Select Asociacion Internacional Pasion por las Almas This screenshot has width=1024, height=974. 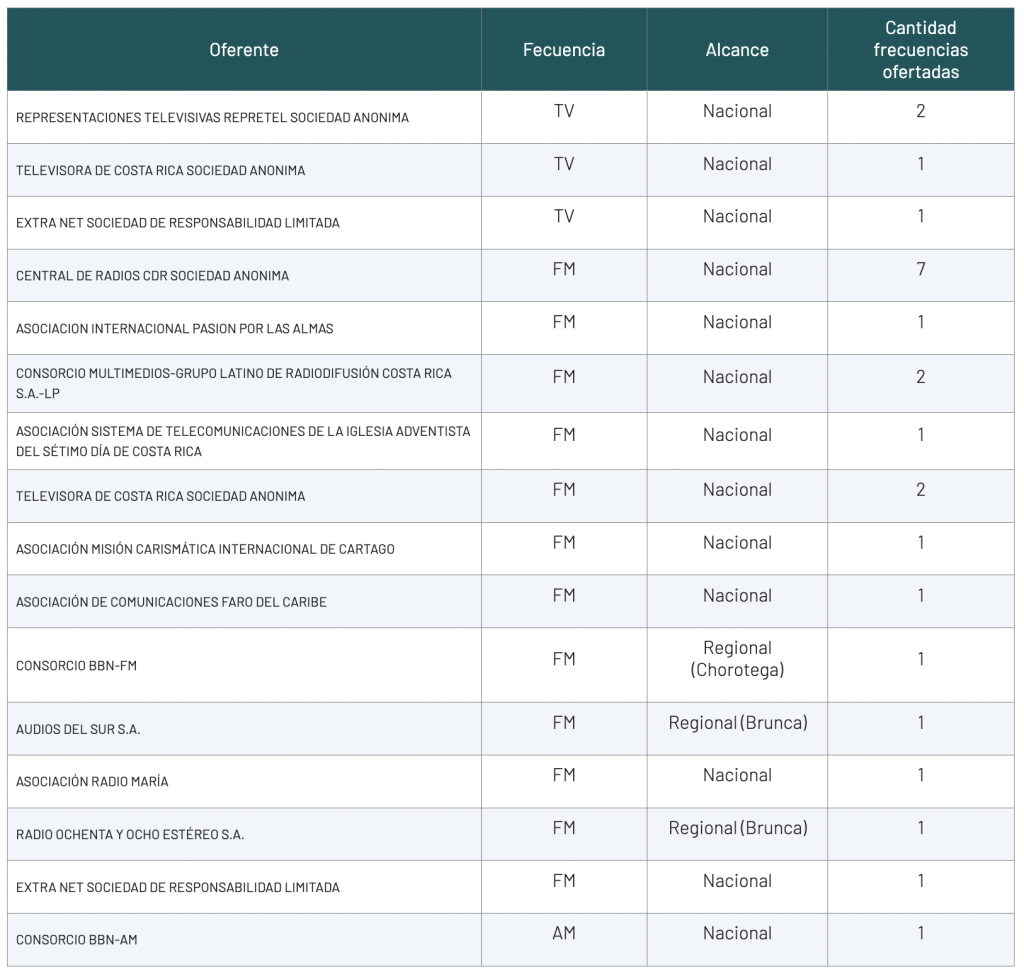click(174, 329)
